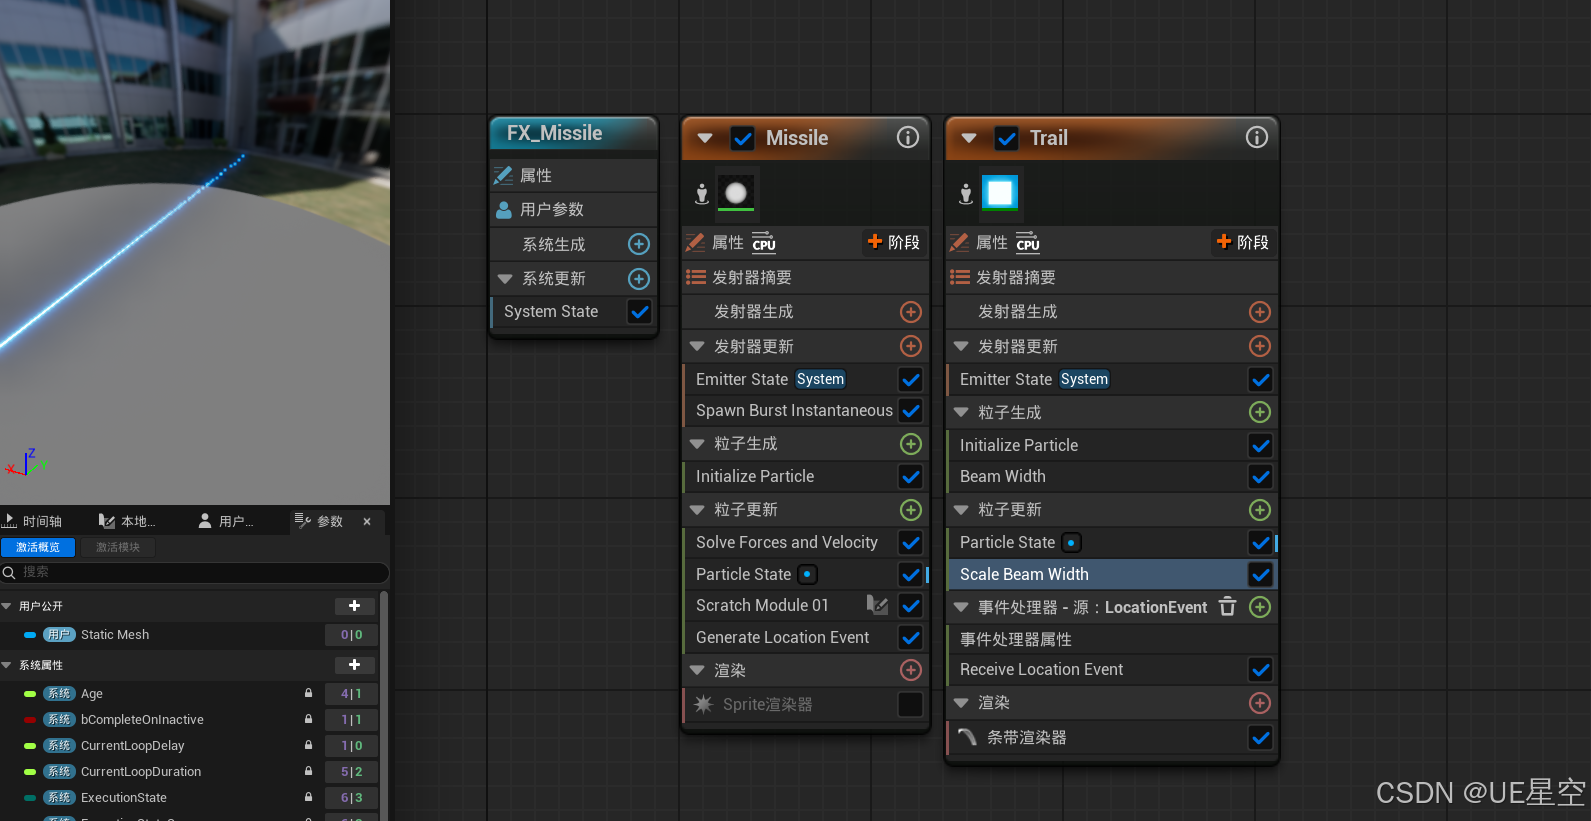Screen dimensions: 1591x821
Task: Collapse the Missile emitter node
Action: [705, 138]
